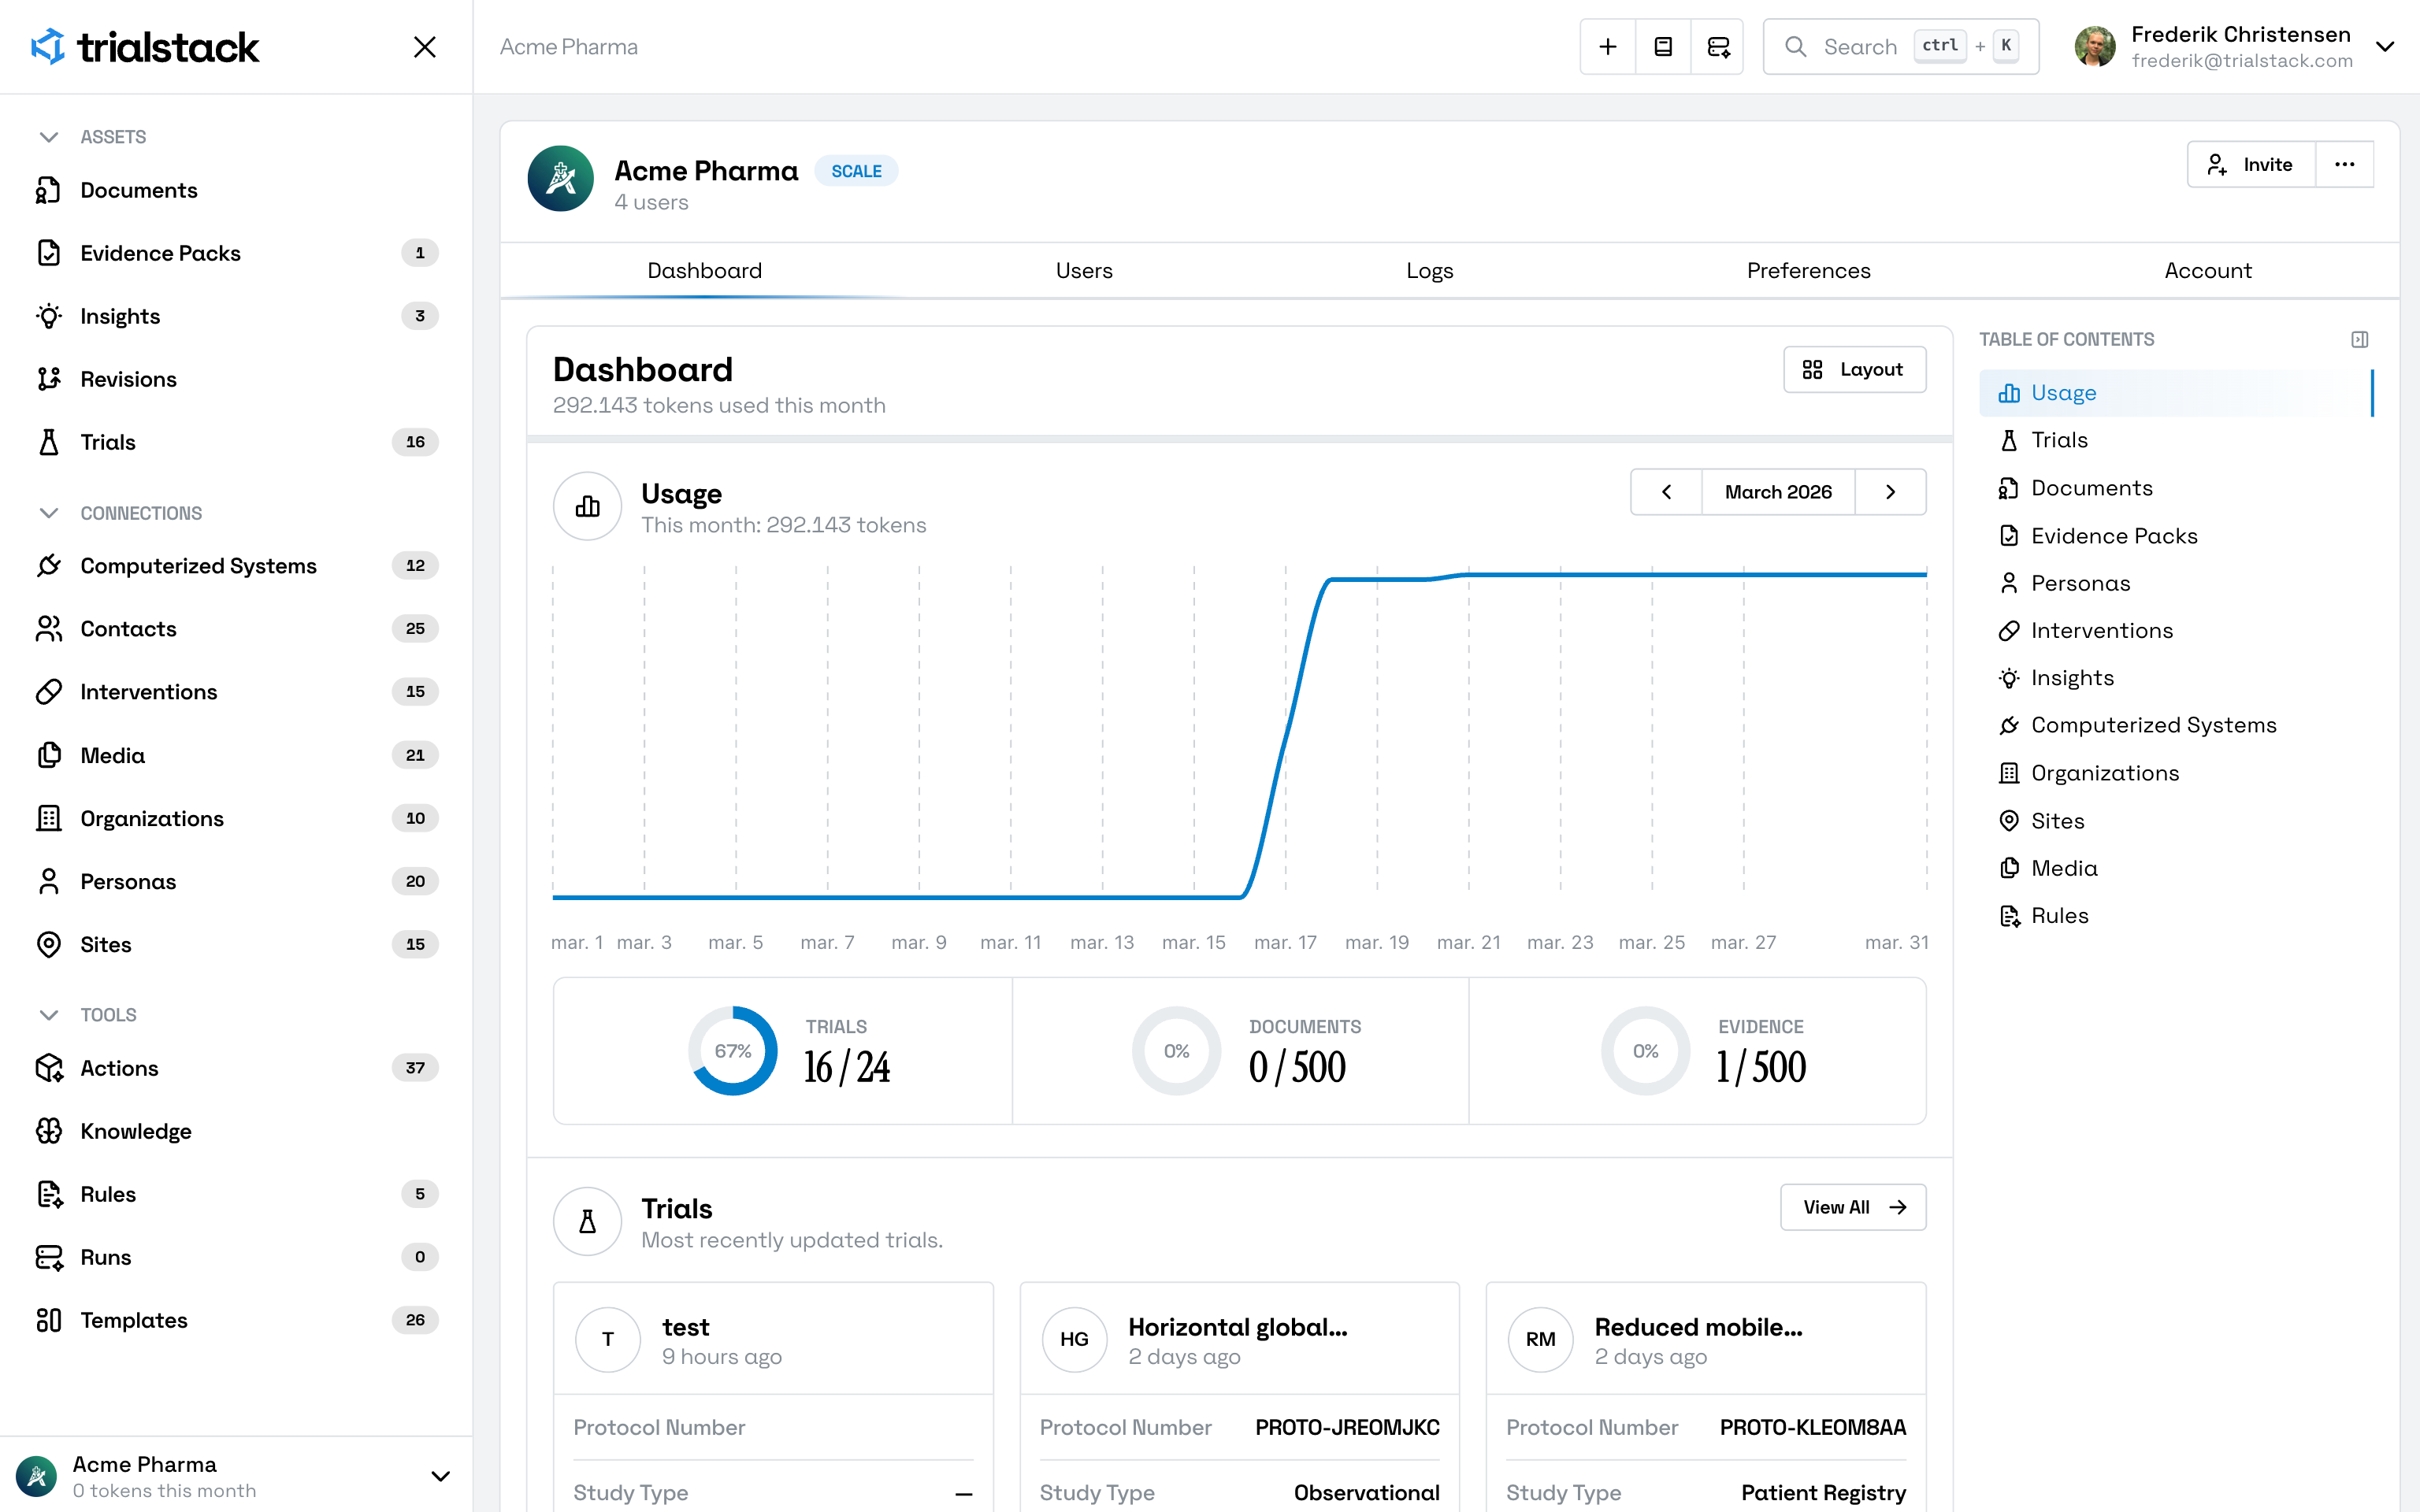This screenshot has height=1512, width=2420.
Task: Click the document list icon in top bar
Action: (x=1663, y=47)
